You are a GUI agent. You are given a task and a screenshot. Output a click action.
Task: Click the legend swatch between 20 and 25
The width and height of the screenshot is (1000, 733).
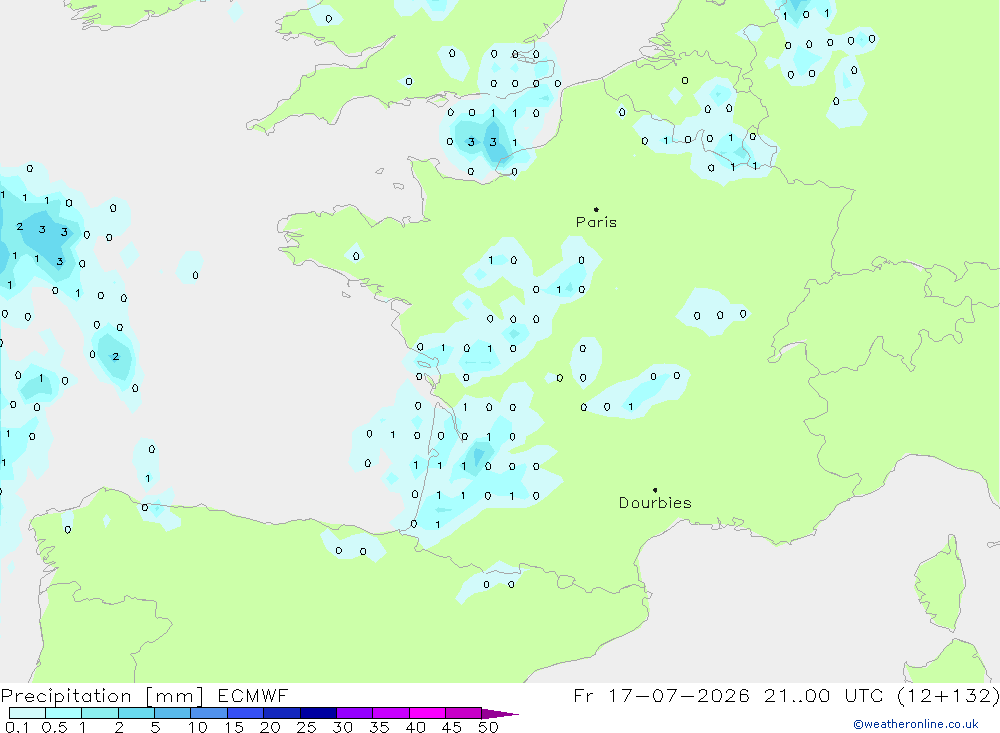pyautogui.click(x=281, y=713)
